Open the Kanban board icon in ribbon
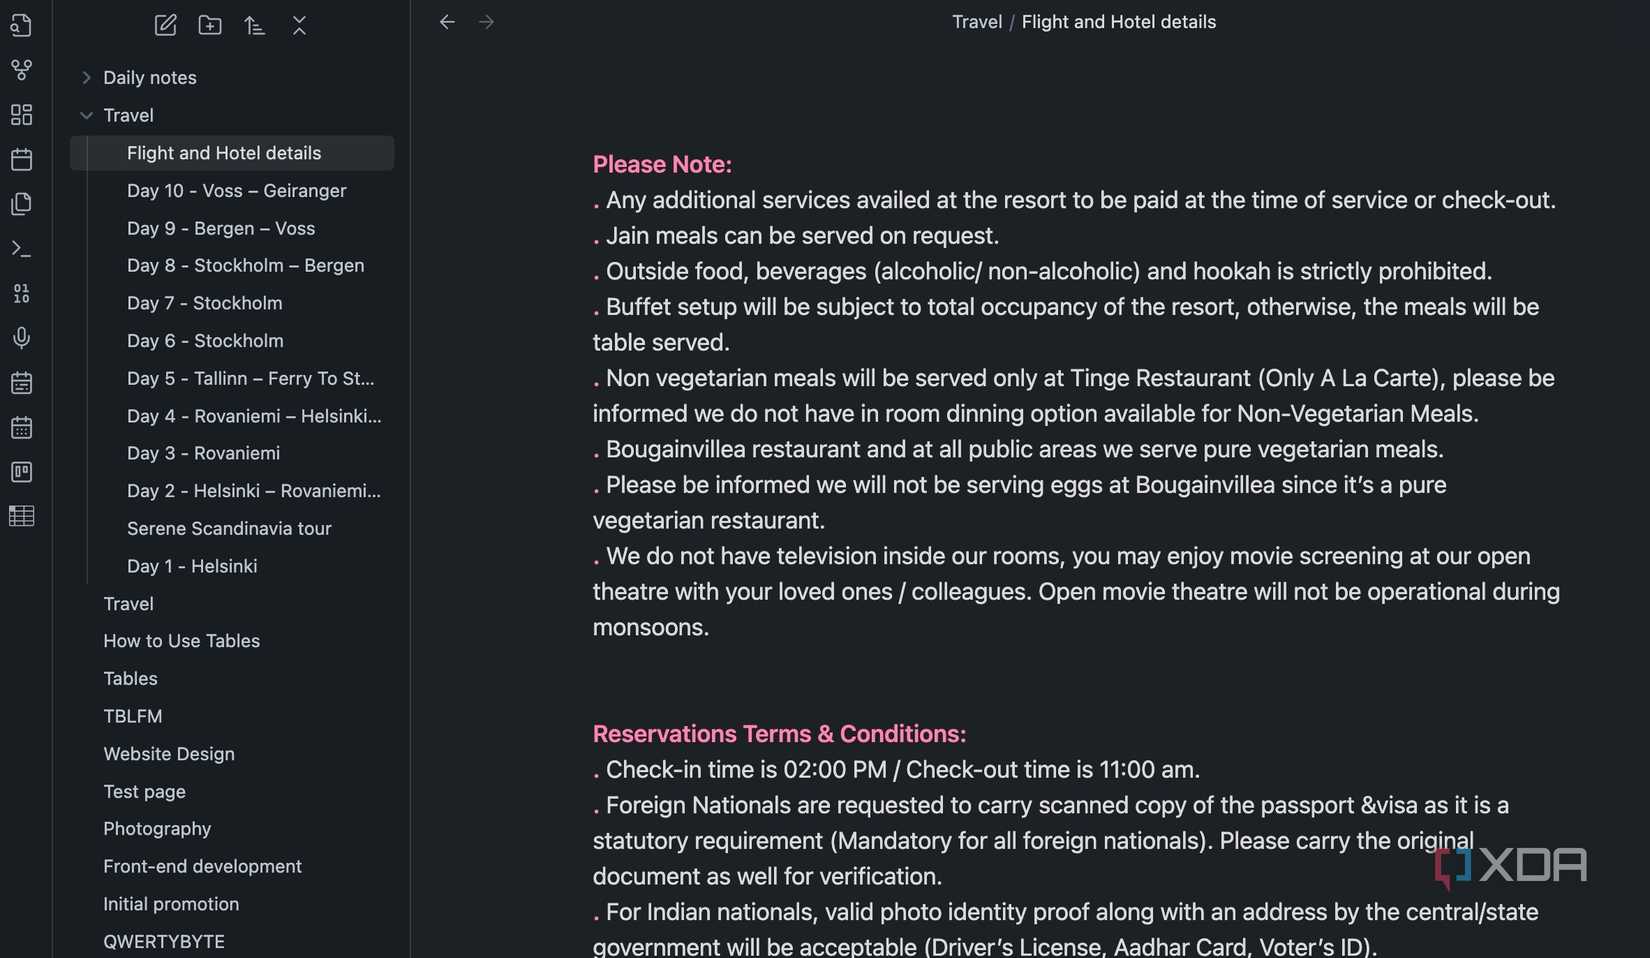 click(21, 472)
